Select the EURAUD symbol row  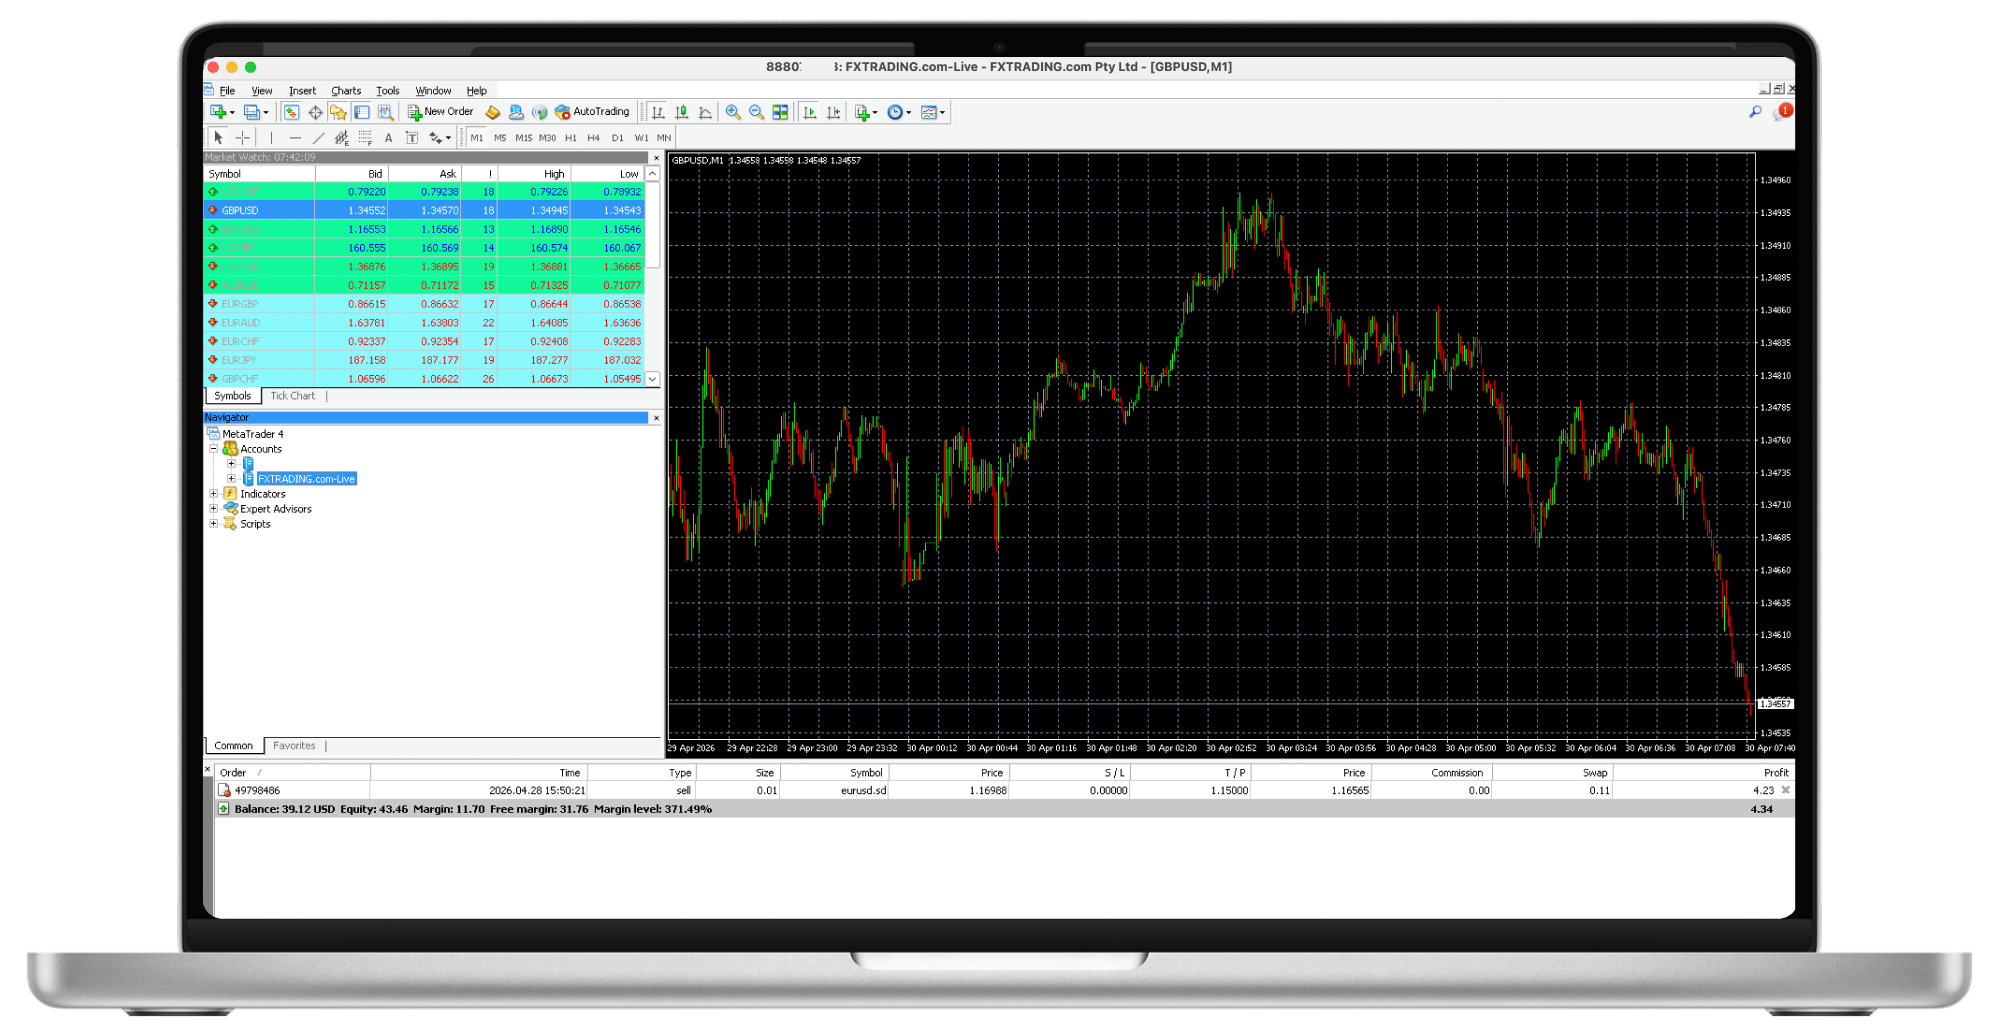point(424,323)
